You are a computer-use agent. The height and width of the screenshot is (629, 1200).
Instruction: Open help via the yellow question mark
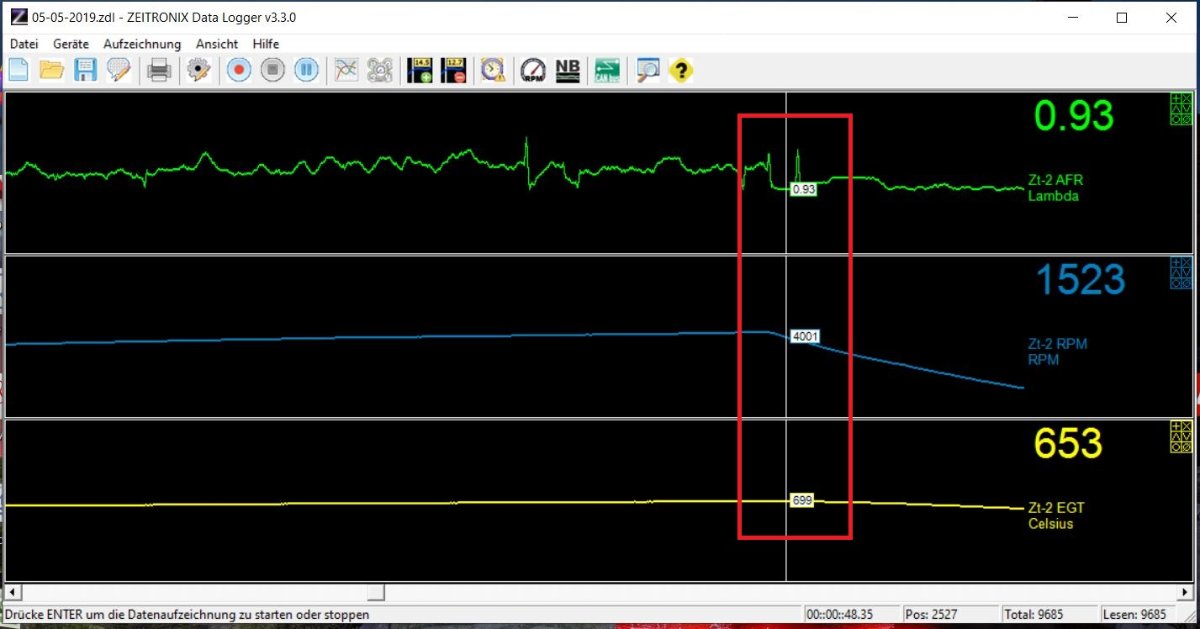[x=681, y=70]
